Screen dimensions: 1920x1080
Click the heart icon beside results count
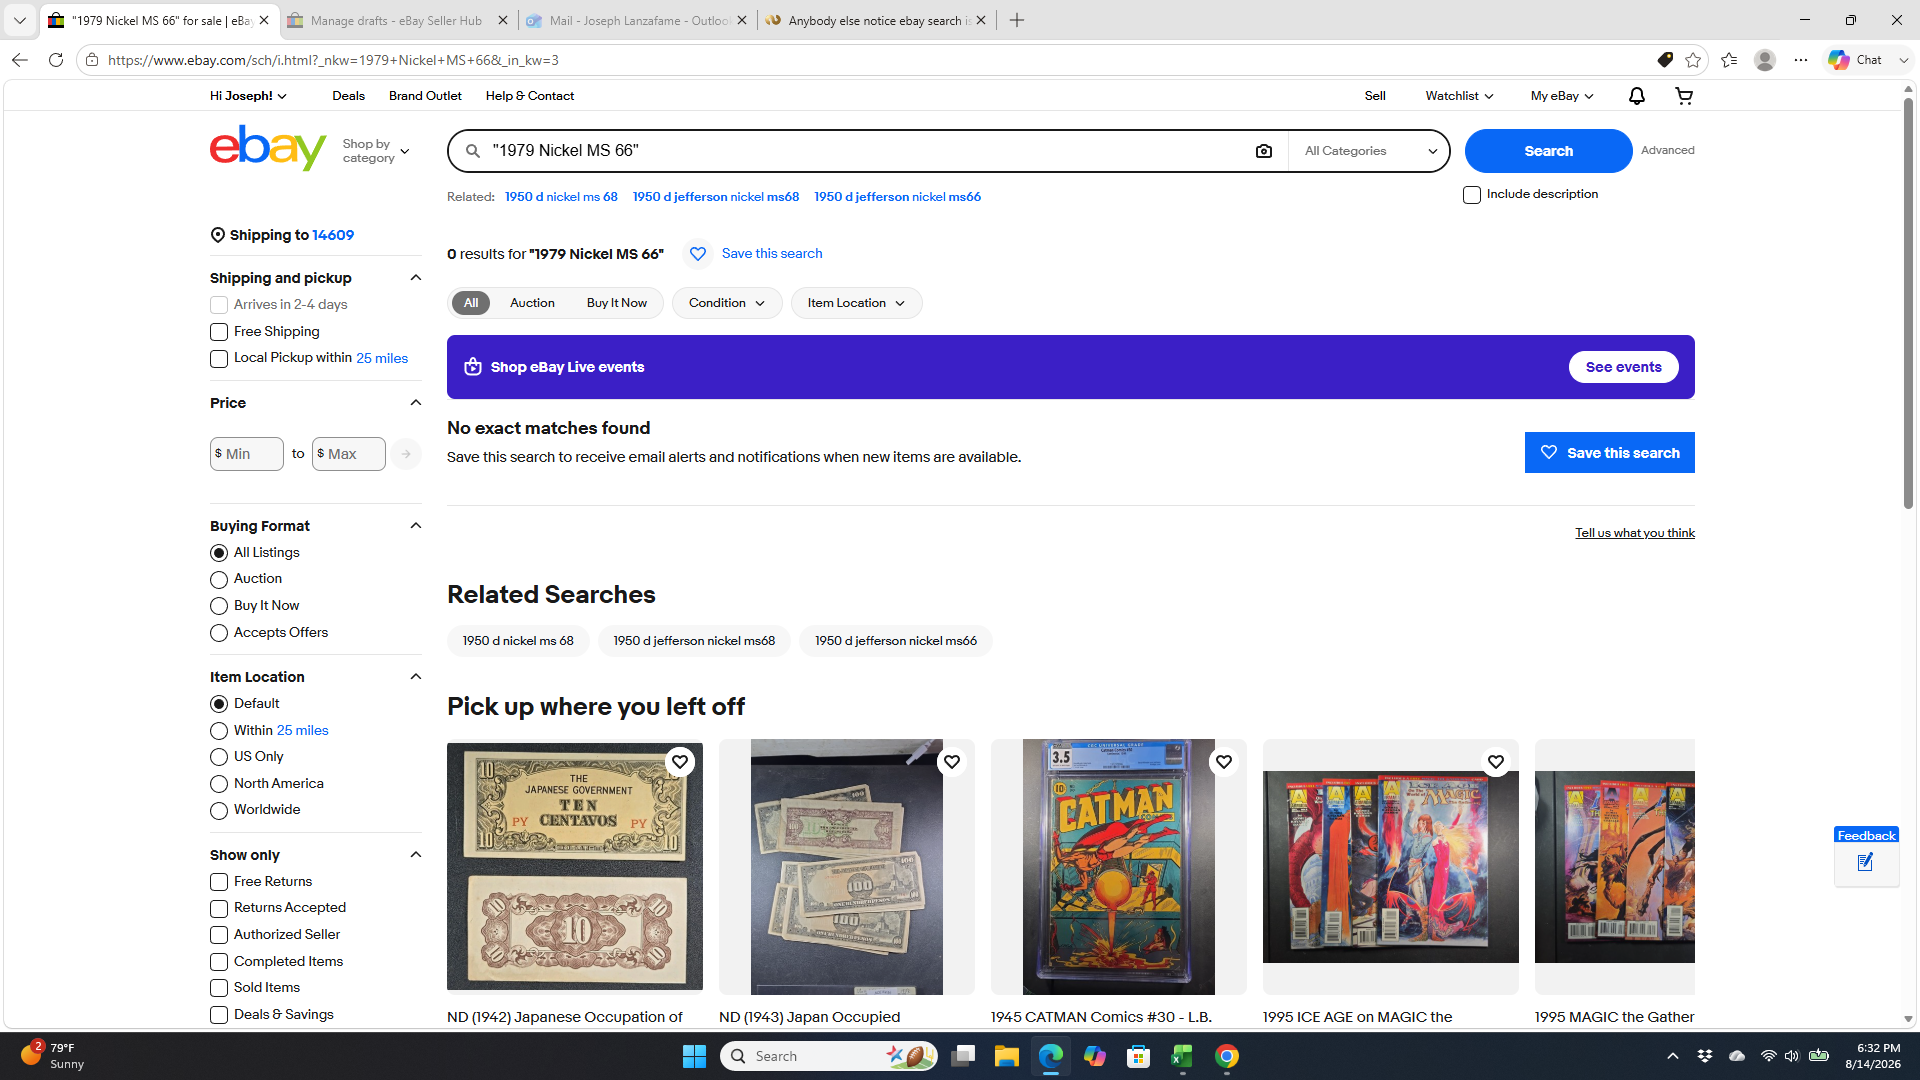(698, 254)
